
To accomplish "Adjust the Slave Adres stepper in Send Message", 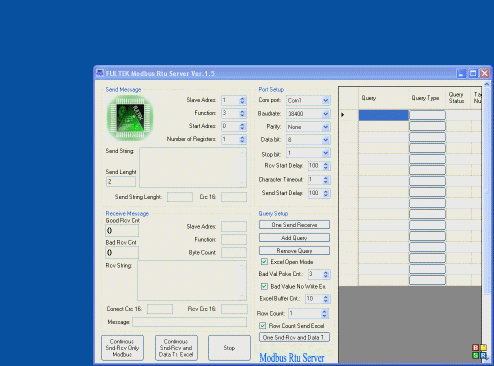I will pos(242,100).
